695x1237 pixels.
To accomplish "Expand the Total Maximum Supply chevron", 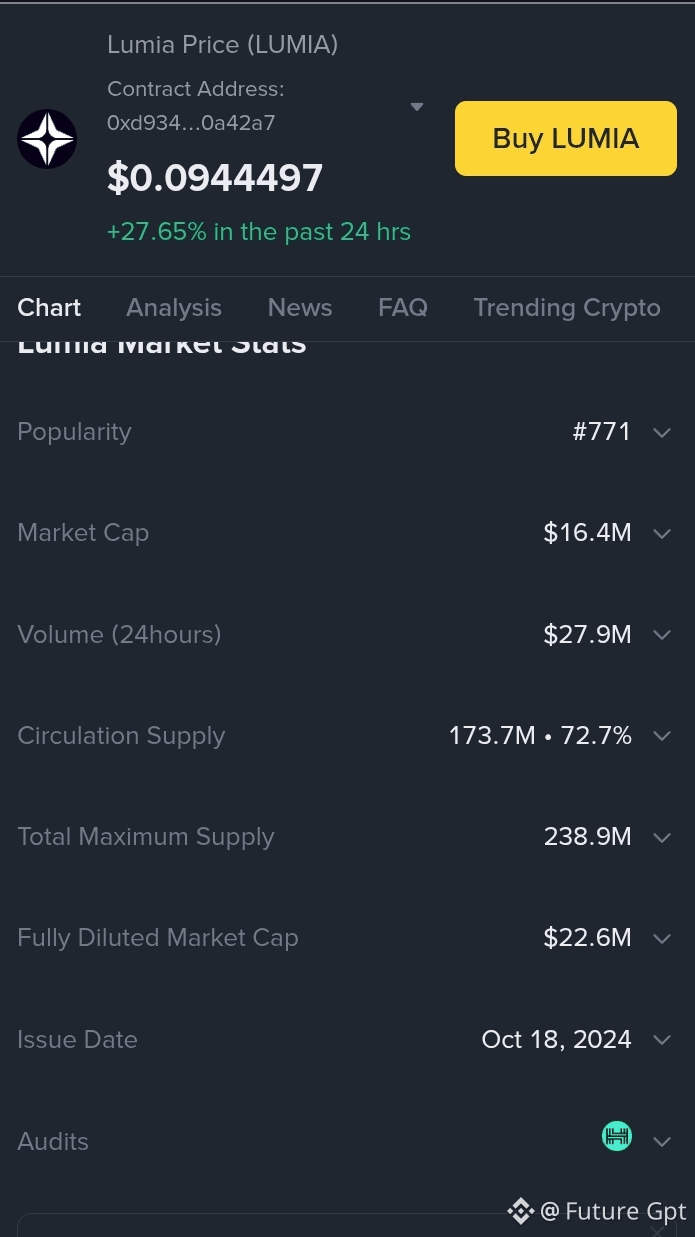I will 661,838.
